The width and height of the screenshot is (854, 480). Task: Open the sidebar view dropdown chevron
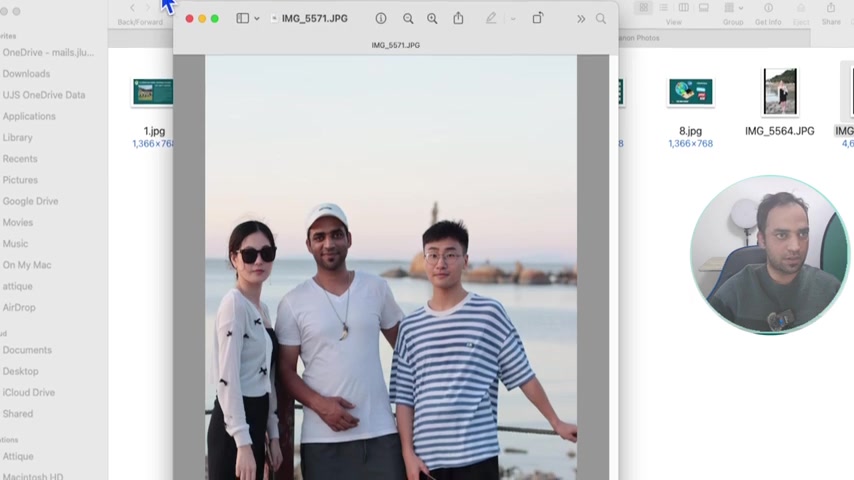[x=257, y=19]
